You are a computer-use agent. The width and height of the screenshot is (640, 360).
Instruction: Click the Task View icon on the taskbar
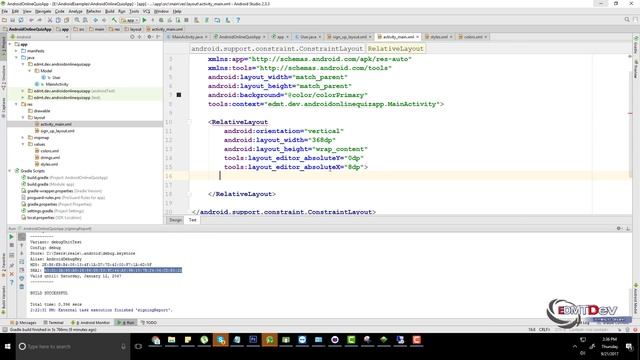pos(138,347)
